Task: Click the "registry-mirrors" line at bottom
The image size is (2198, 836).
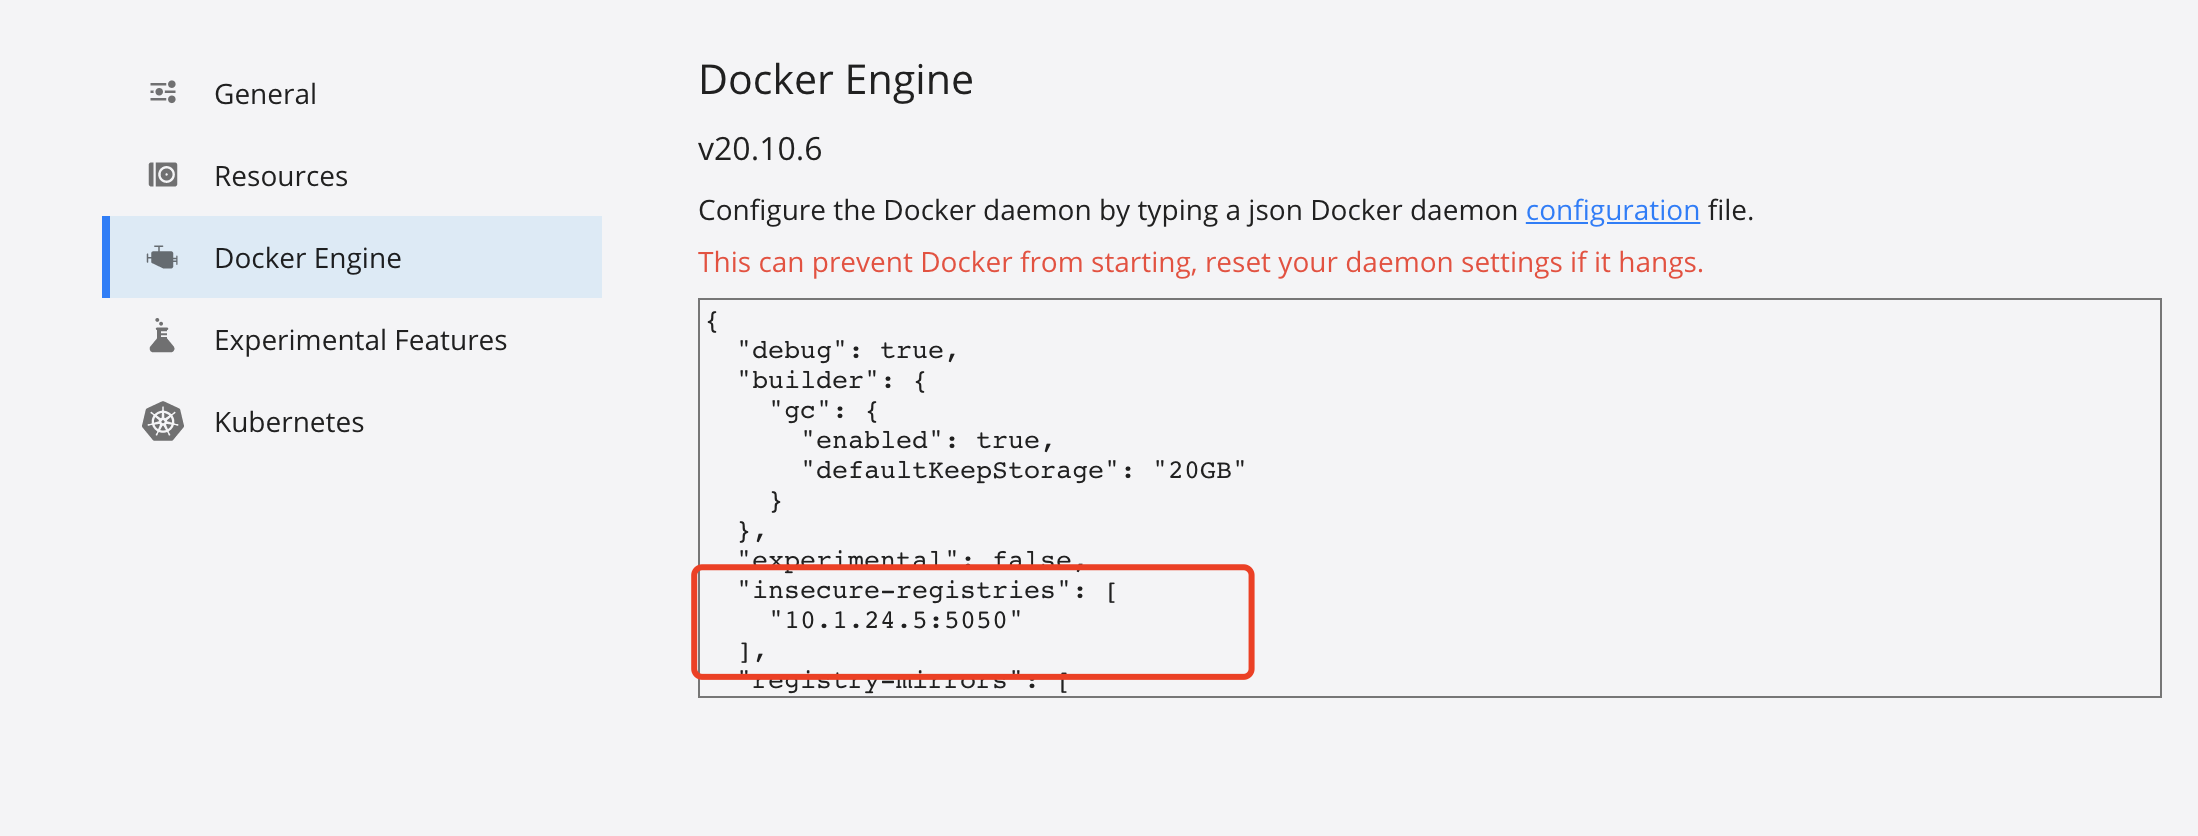Action: [x=904, y=682]
